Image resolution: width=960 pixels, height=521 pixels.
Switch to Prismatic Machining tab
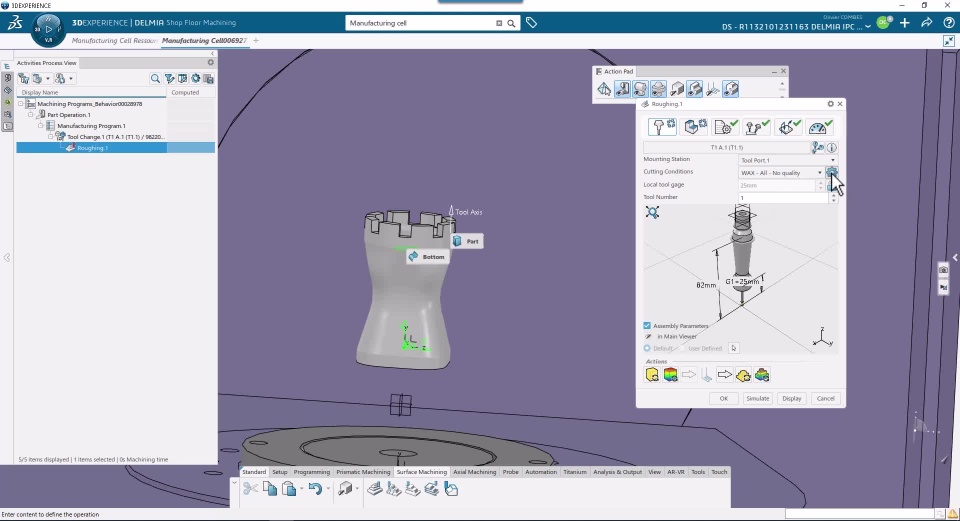363,472
